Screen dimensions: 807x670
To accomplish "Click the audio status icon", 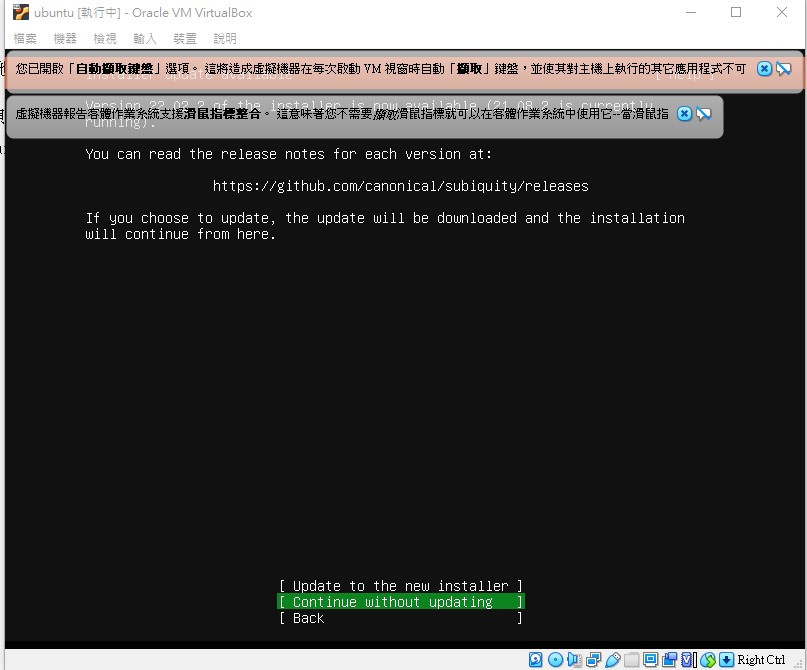I will tap(574, 660).
